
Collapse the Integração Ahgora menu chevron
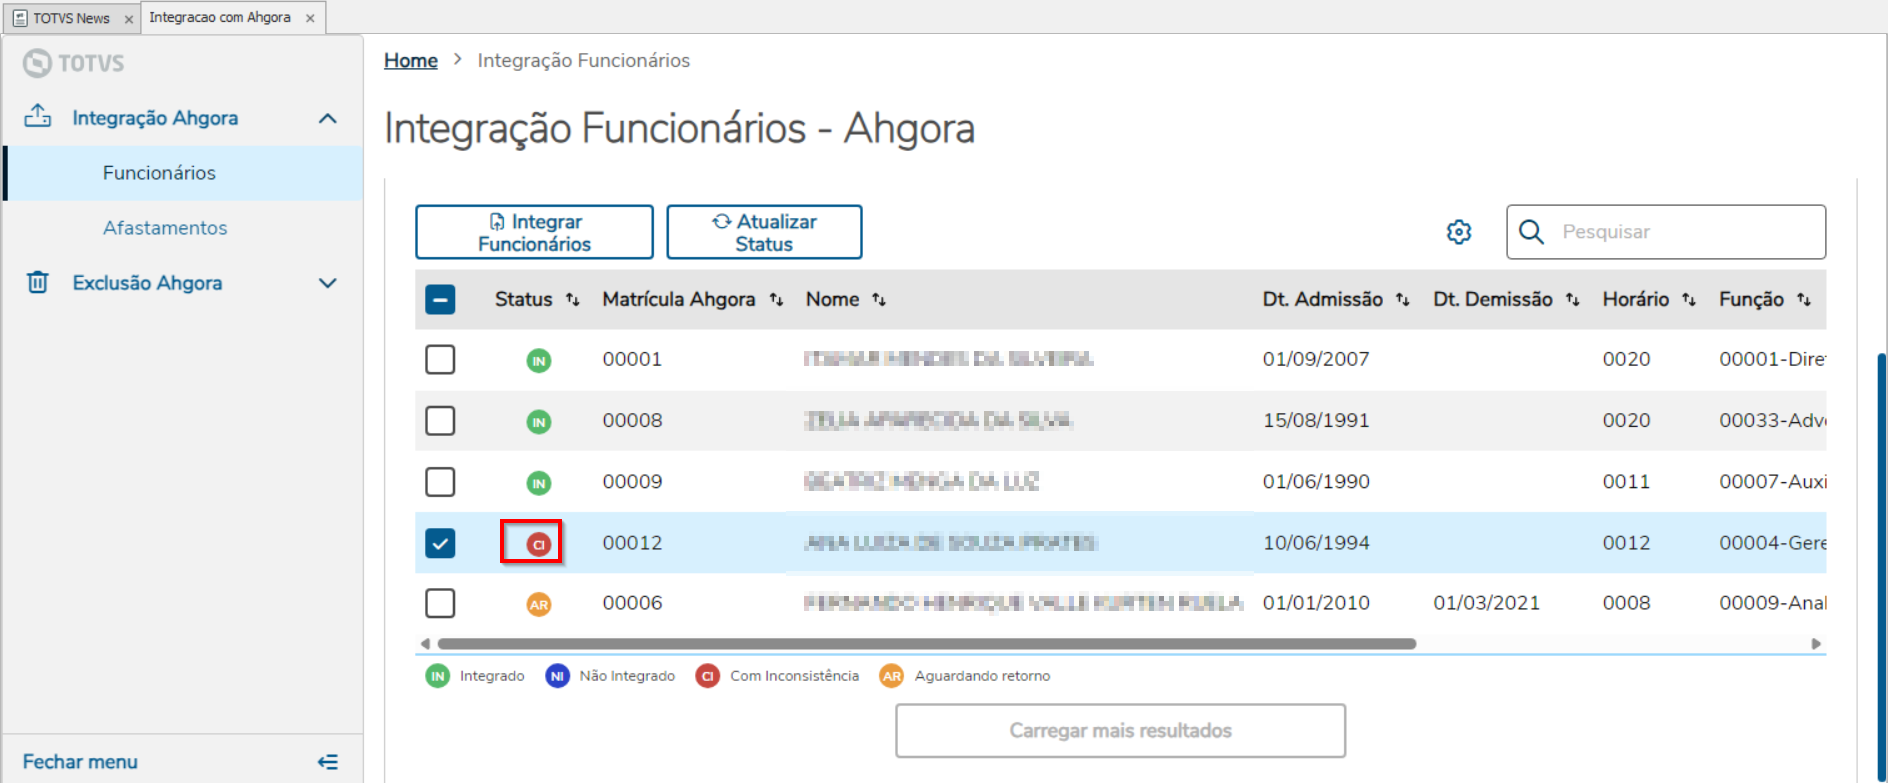tap(328, 118)
